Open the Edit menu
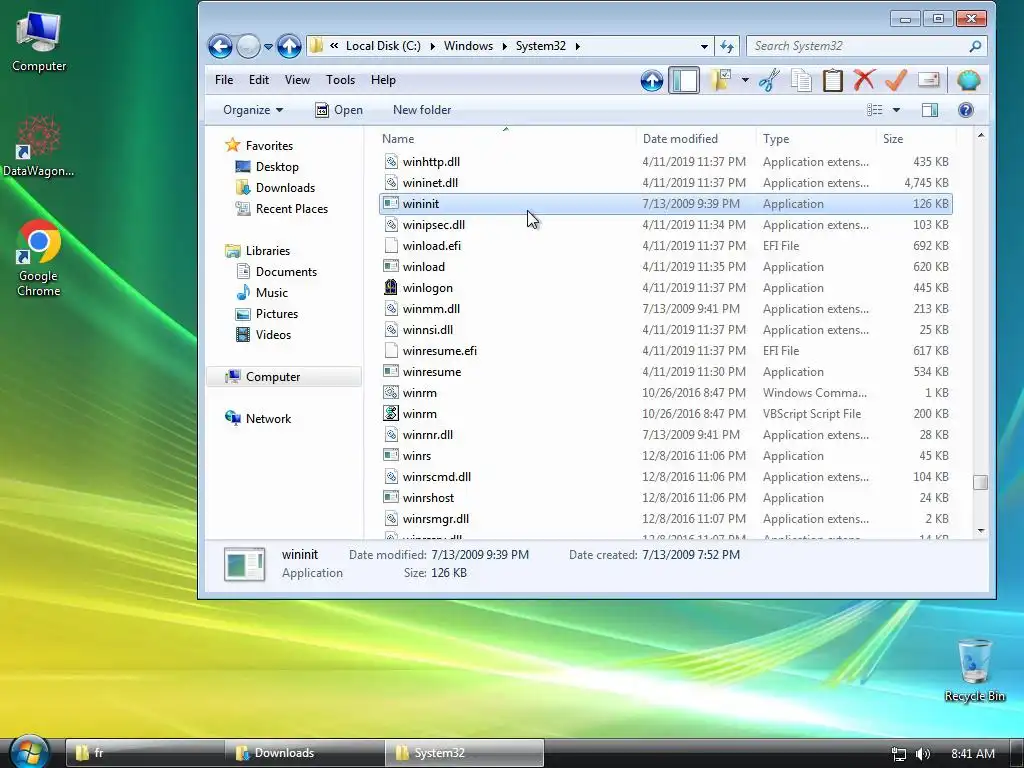 tap(259, 80)
